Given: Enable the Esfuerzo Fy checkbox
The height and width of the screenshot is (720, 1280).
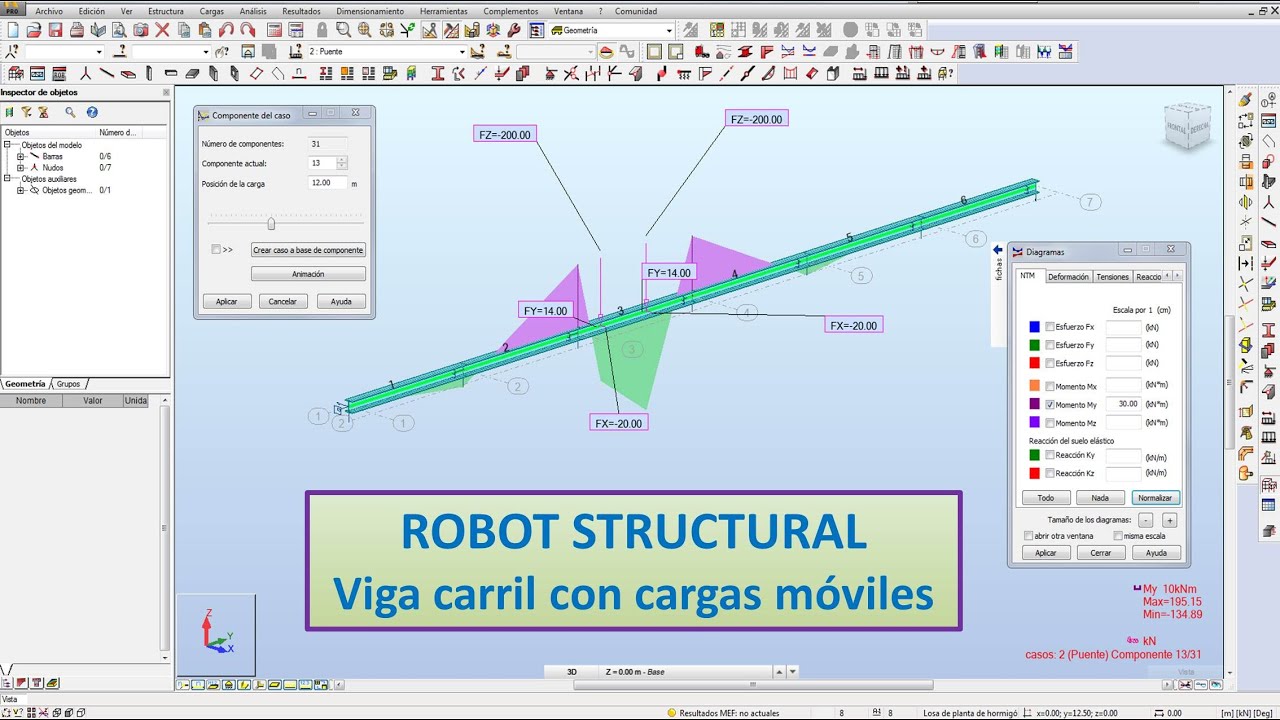Looking at the screenshot, I should click(x=1050, y=345).
